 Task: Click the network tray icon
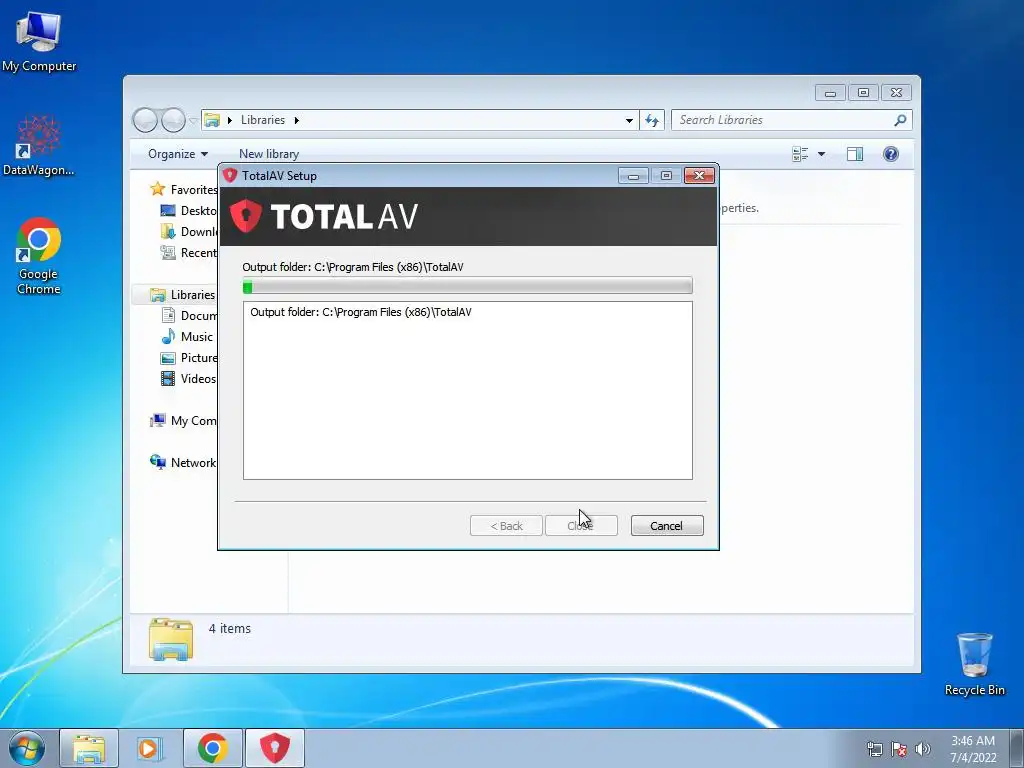(x=874, y=749)
